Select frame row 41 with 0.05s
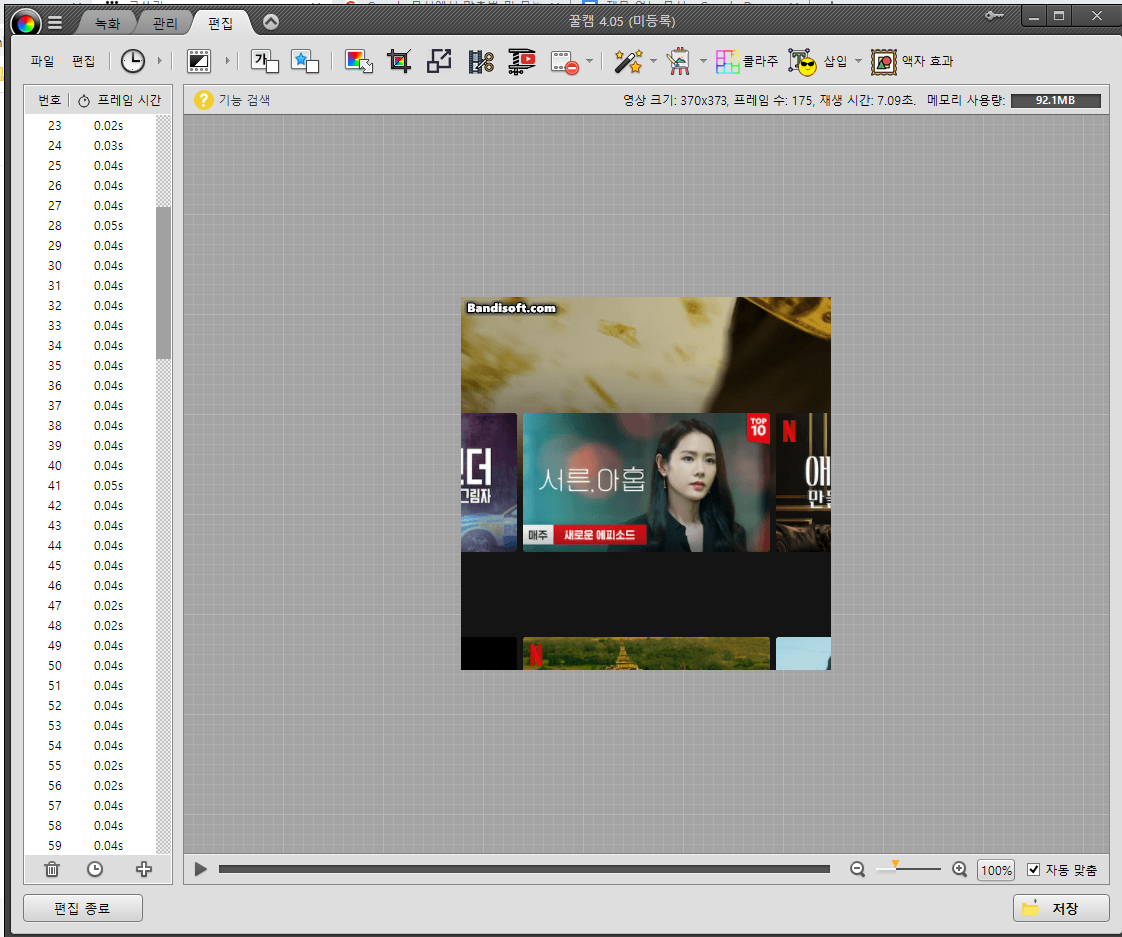 (90, 485)
